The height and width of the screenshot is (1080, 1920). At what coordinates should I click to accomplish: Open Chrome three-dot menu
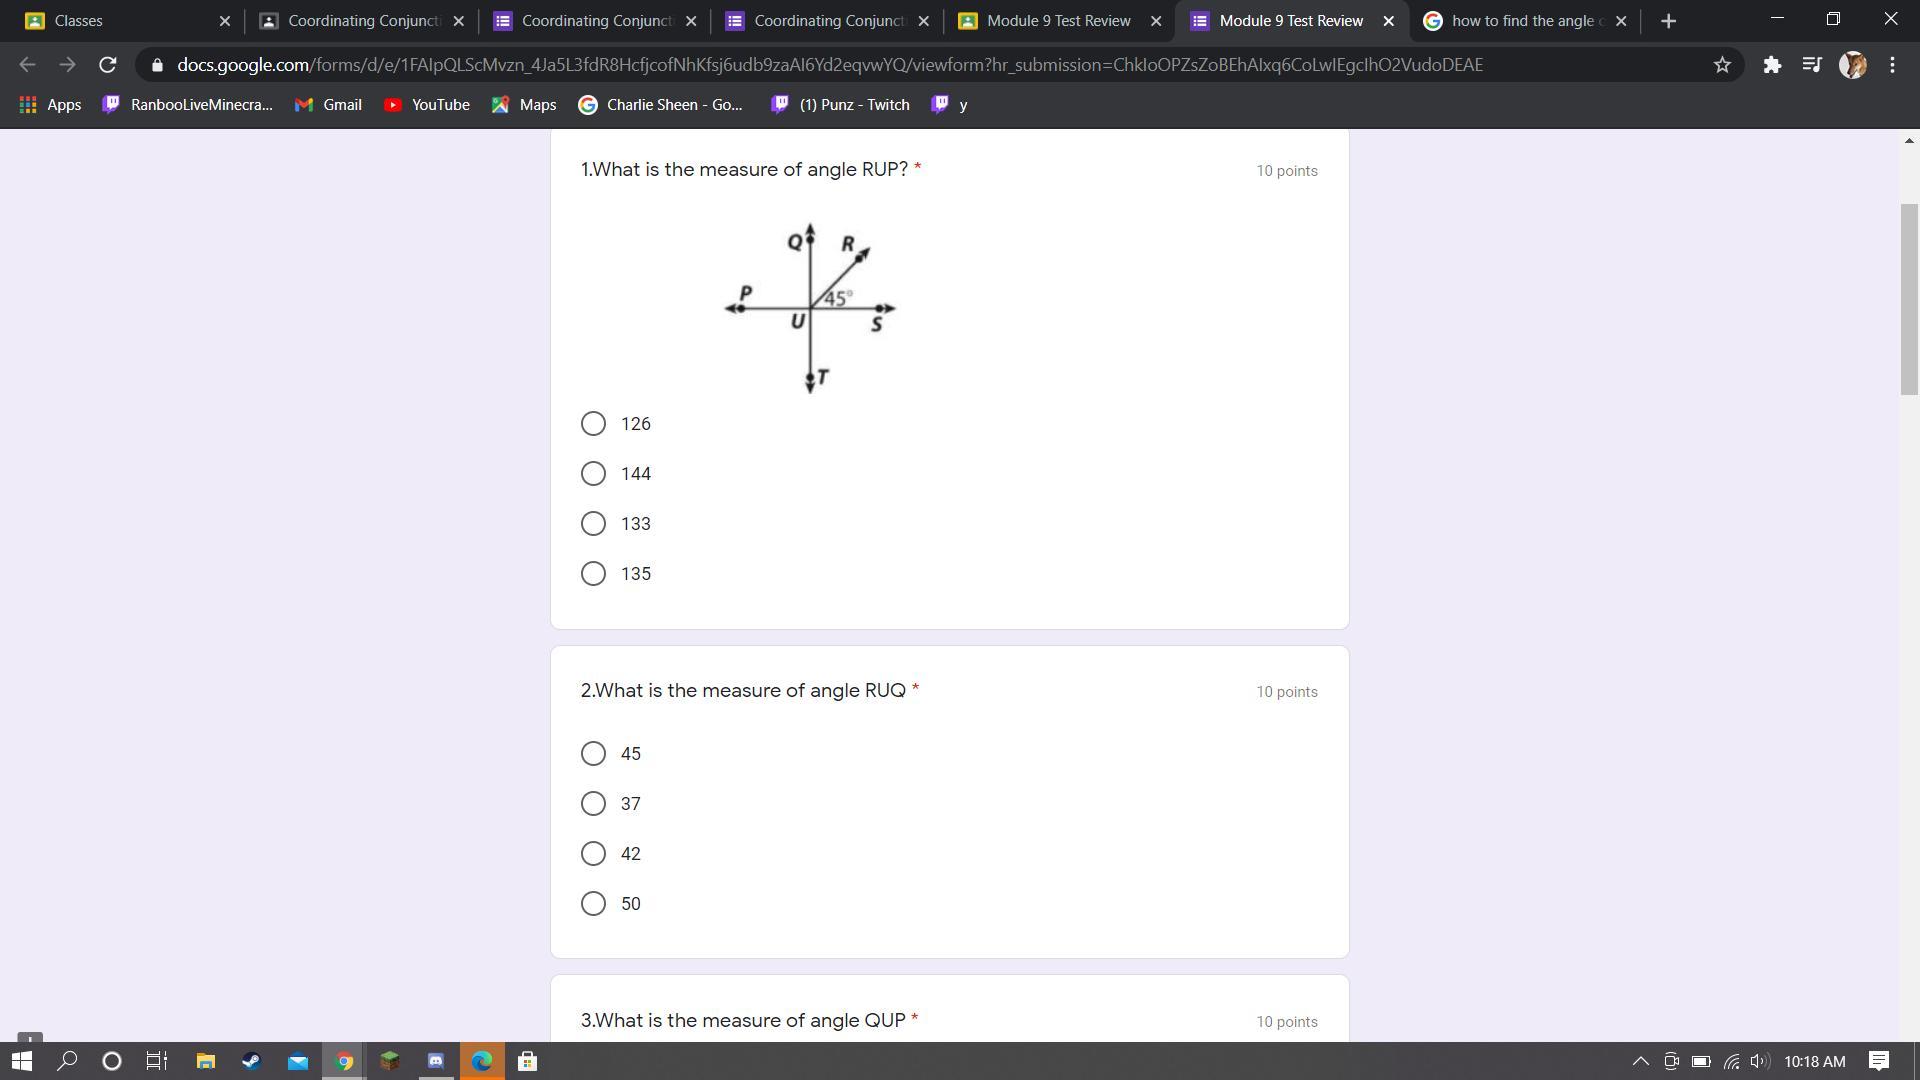click(x=1892, y=65)
